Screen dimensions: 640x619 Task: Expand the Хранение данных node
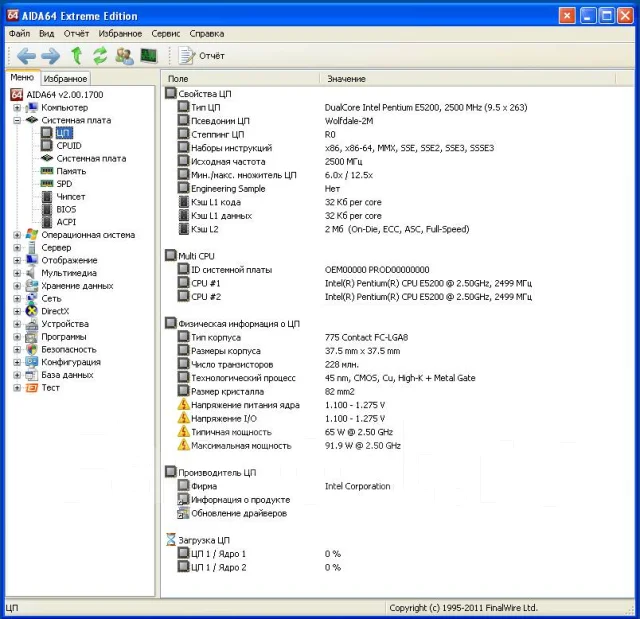(x=17, y=286)
